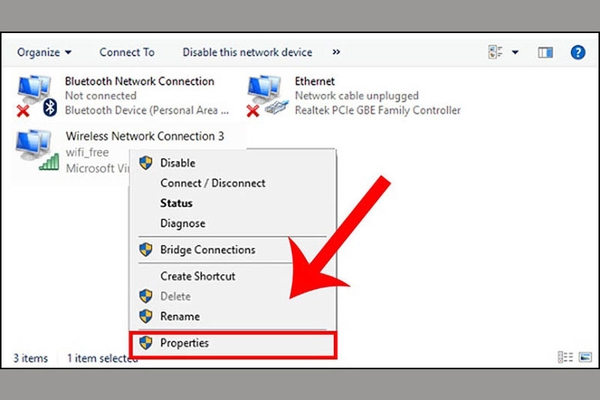Open the view options dropdown arrow
Viewport: 600px width, 400px height.
point(515,52)
